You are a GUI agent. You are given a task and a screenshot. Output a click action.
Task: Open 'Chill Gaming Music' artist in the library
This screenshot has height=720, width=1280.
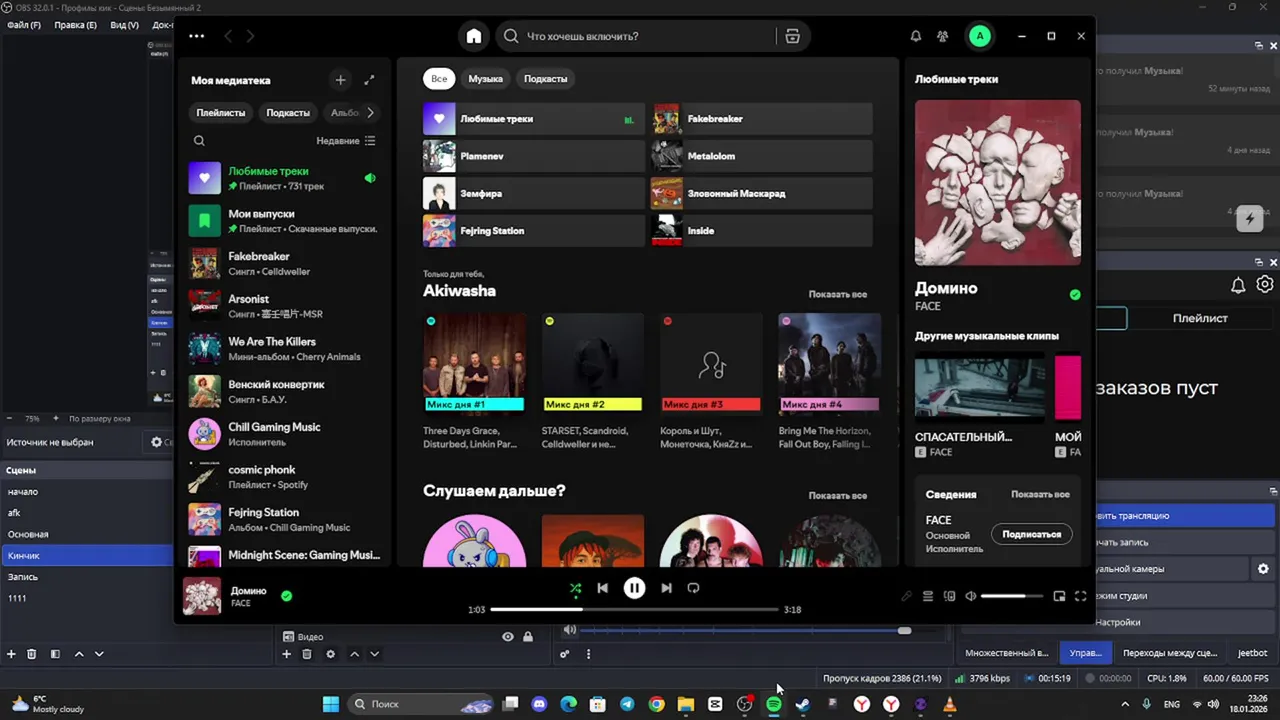282,434
